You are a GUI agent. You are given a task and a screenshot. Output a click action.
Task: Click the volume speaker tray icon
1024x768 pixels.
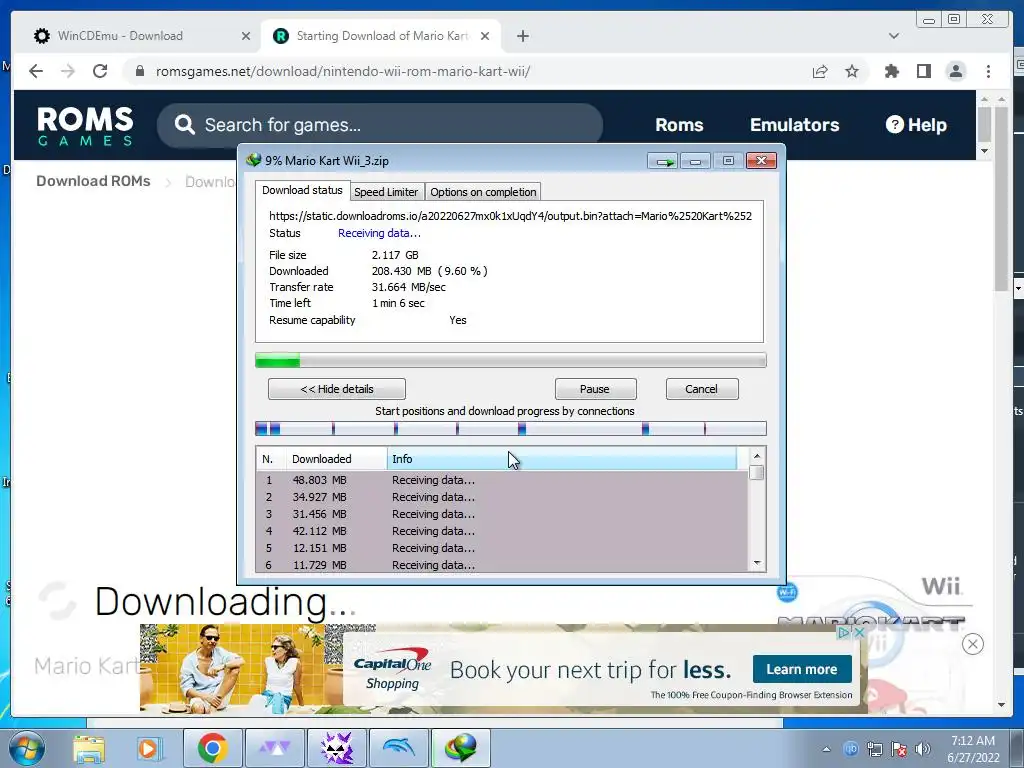[923, 749]
